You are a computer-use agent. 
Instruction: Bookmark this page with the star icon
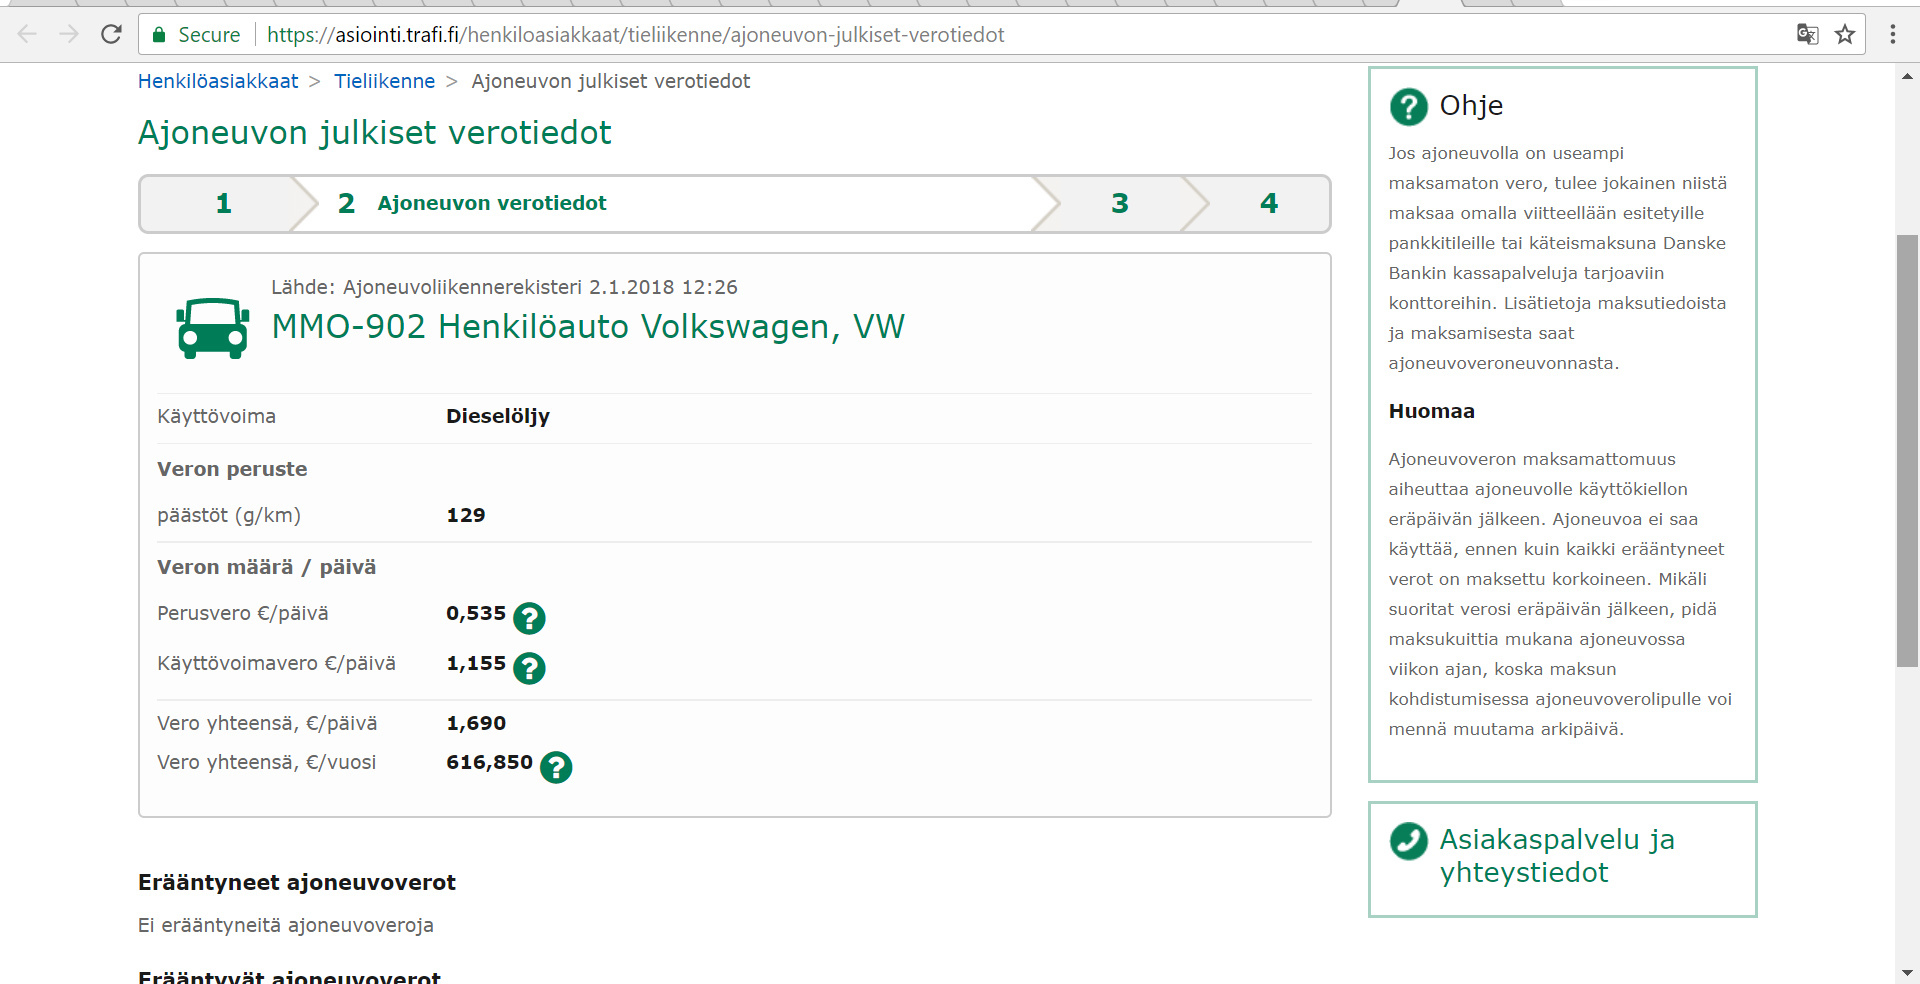coord(1845,35)
